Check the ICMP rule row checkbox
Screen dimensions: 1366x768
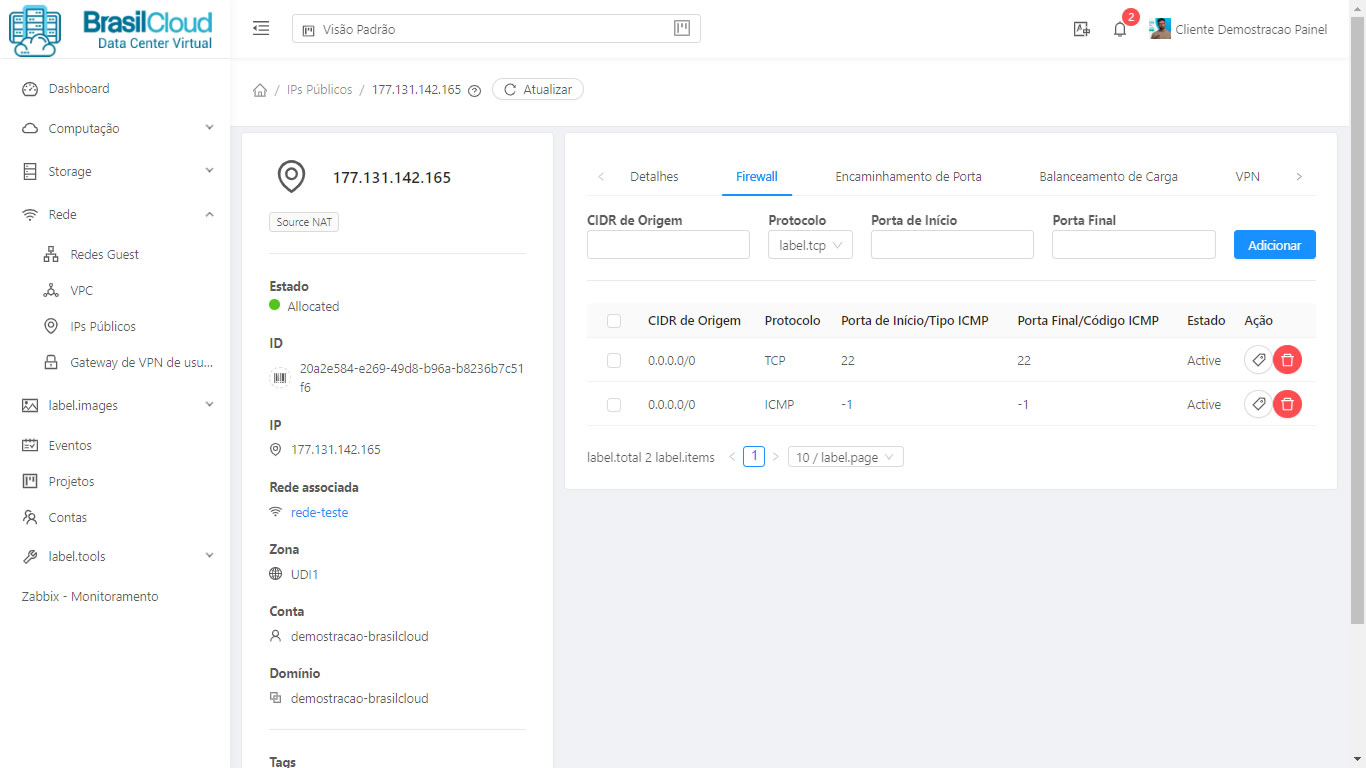614,405
